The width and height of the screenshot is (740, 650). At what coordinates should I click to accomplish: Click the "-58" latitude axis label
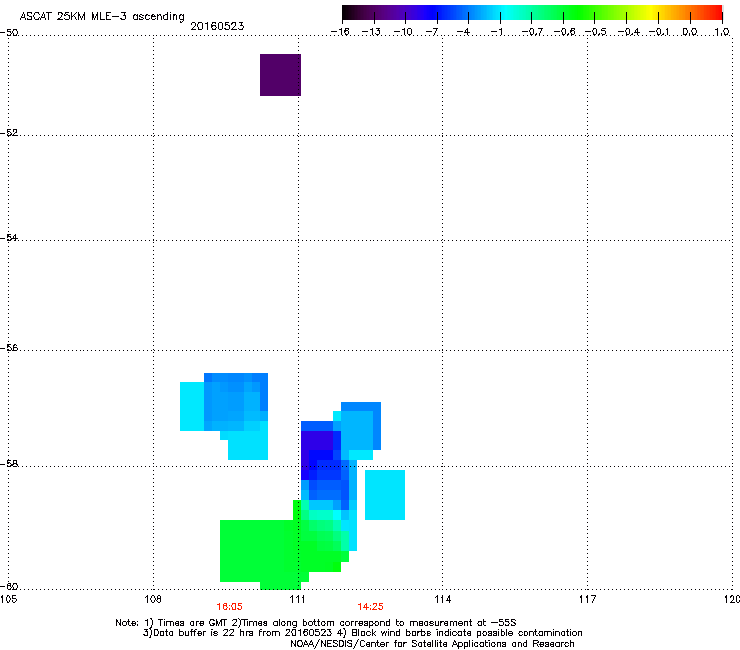tap(9, 464)
